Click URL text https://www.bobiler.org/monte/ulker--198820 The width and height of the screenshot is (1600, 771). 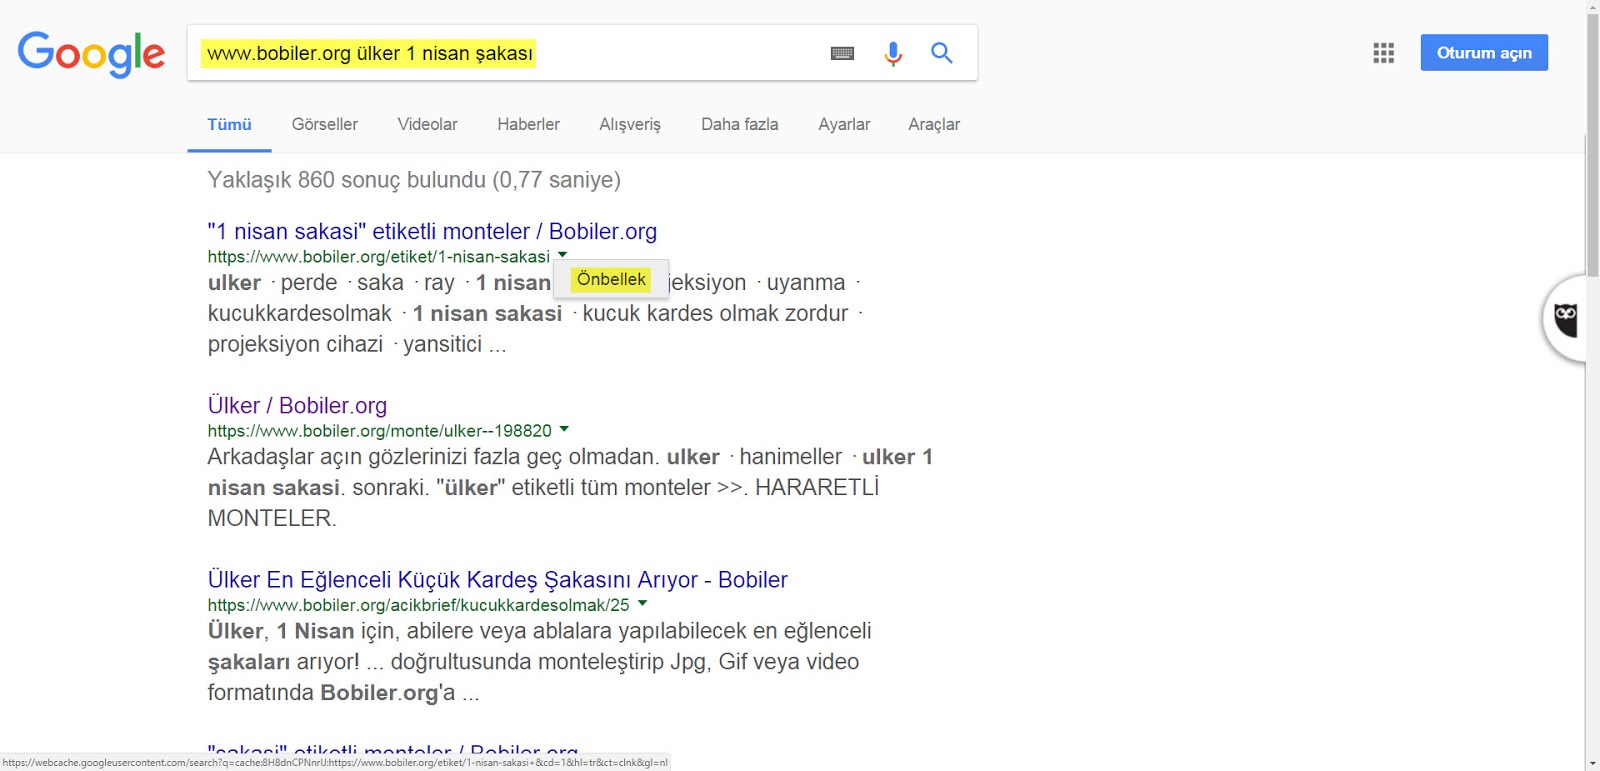[380, 431]
